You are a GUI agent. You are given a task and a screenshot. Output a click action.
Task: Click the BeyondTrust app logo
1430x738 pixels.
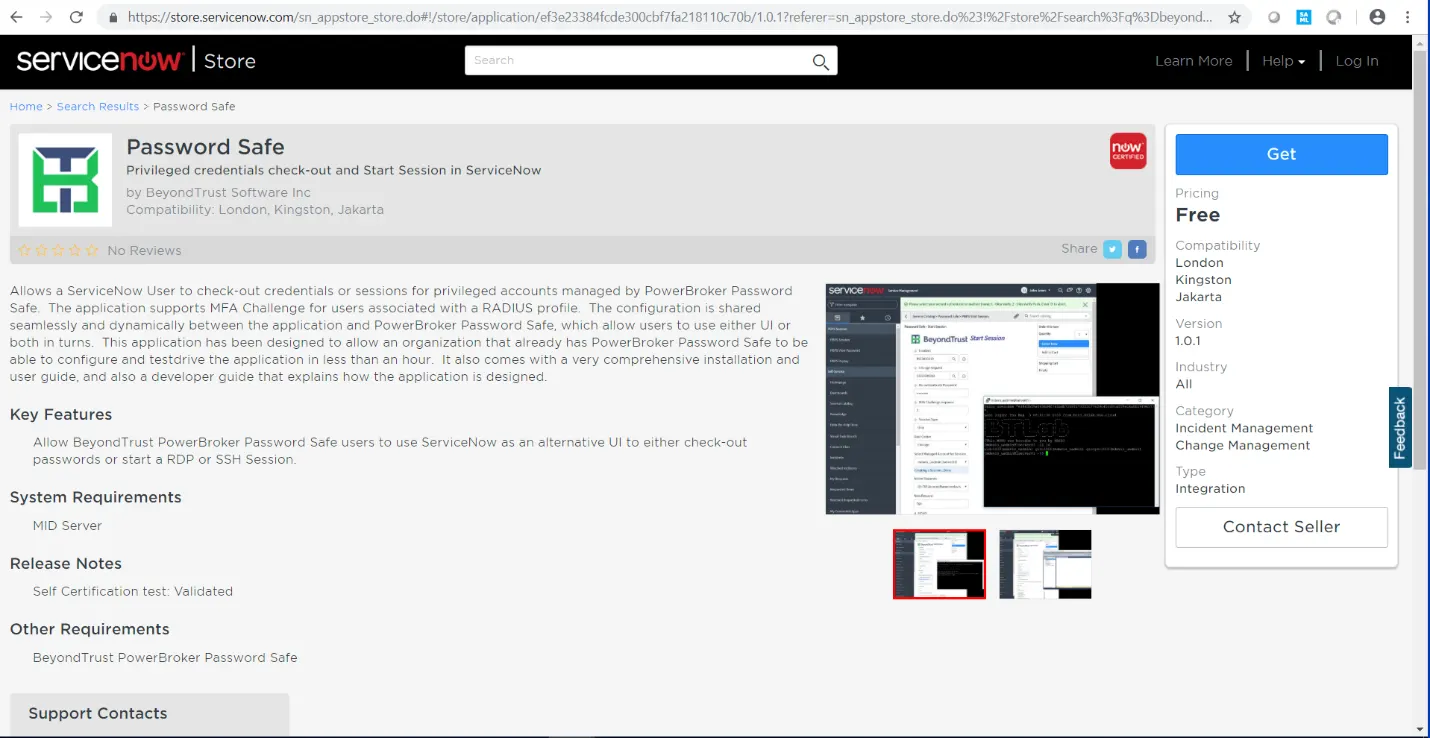pyautogui.click(x=65, y=180)
